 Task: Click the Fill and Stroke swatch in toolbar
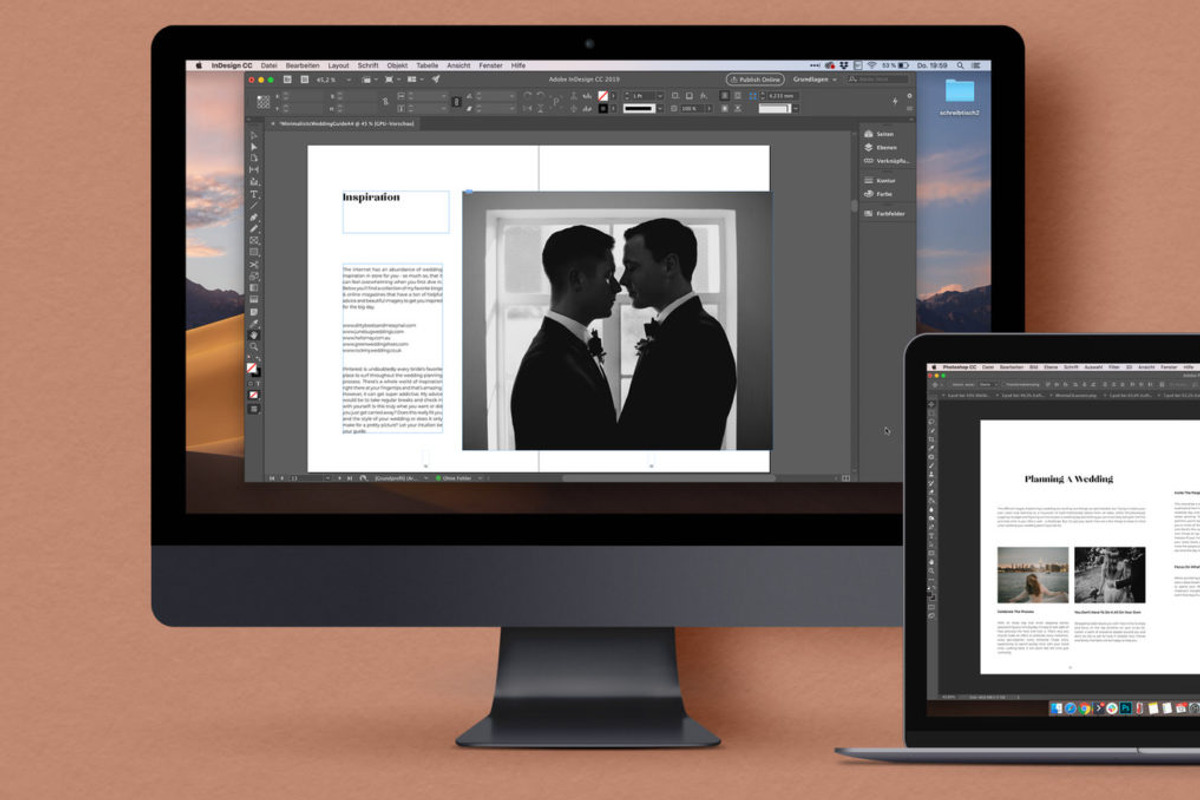(x=253, y=368)
